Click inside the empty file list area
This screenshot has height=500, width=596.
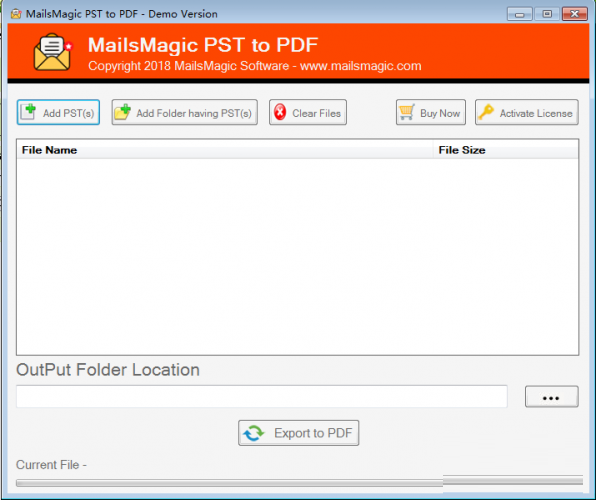click(x=298, y=257)
